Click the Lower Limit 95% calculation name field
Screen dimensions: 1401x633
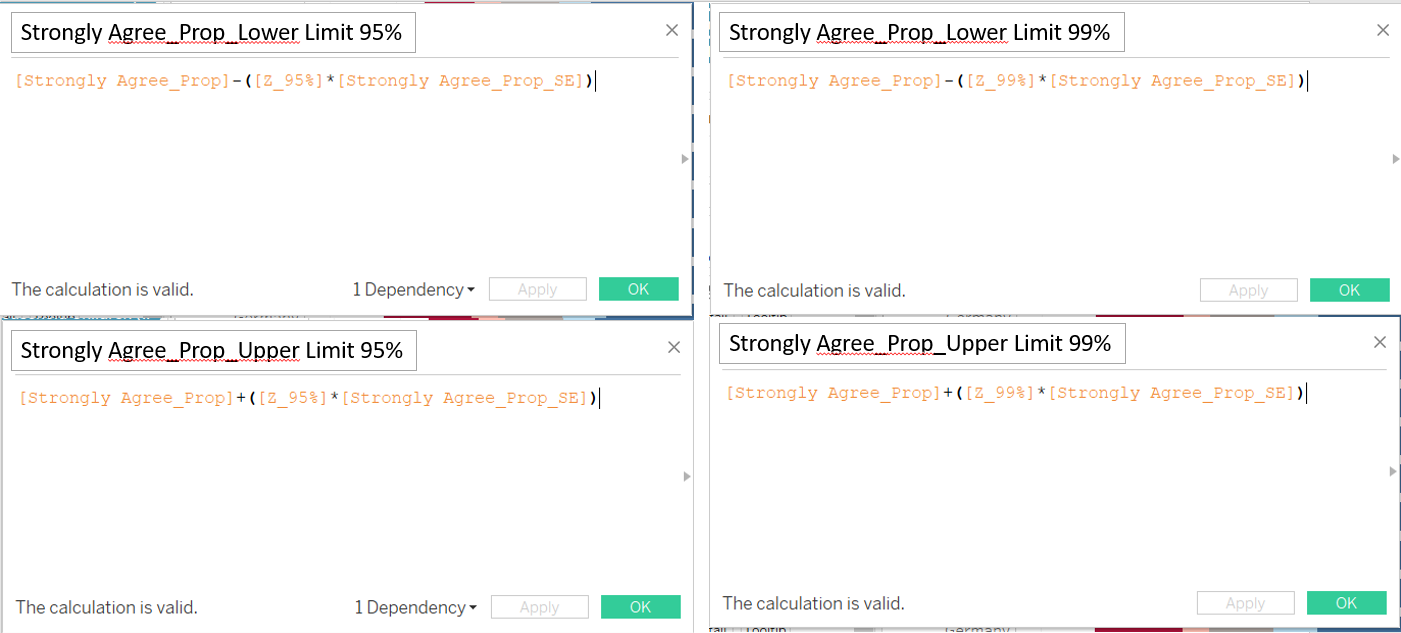[x=212, y=33]
